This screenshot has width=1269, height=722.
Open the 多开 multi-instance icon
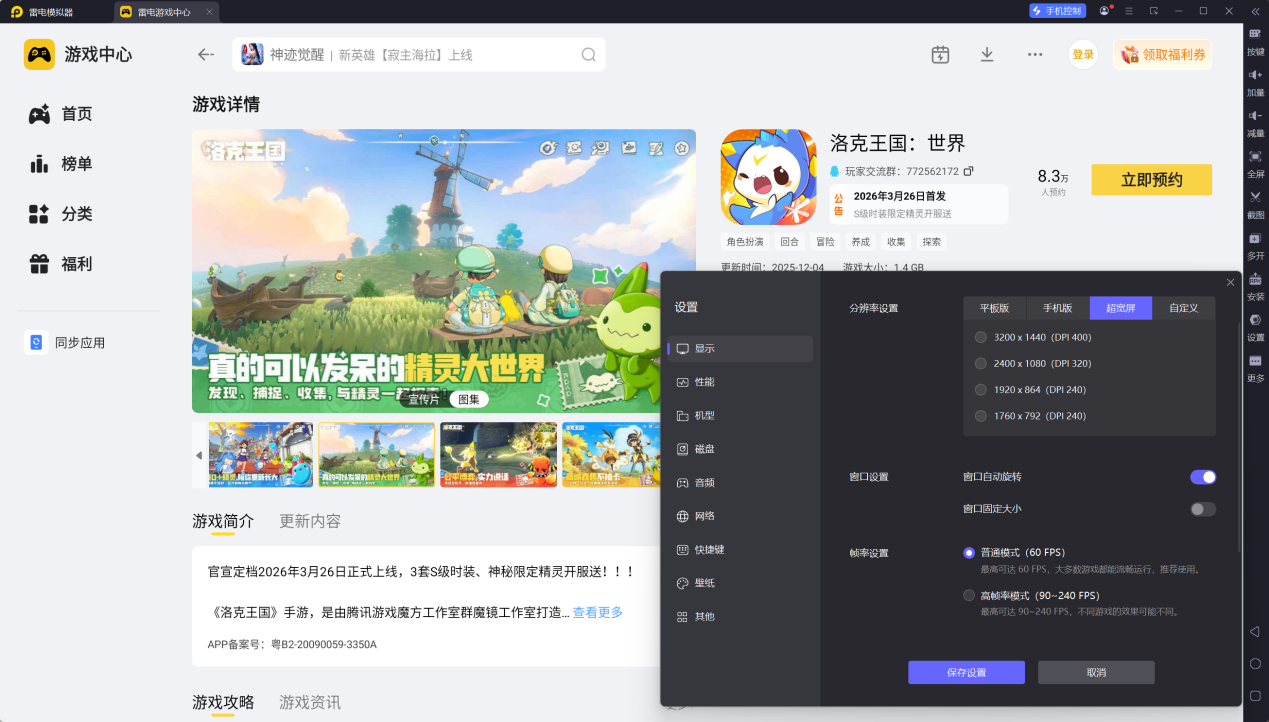[x=1255, y=239]
